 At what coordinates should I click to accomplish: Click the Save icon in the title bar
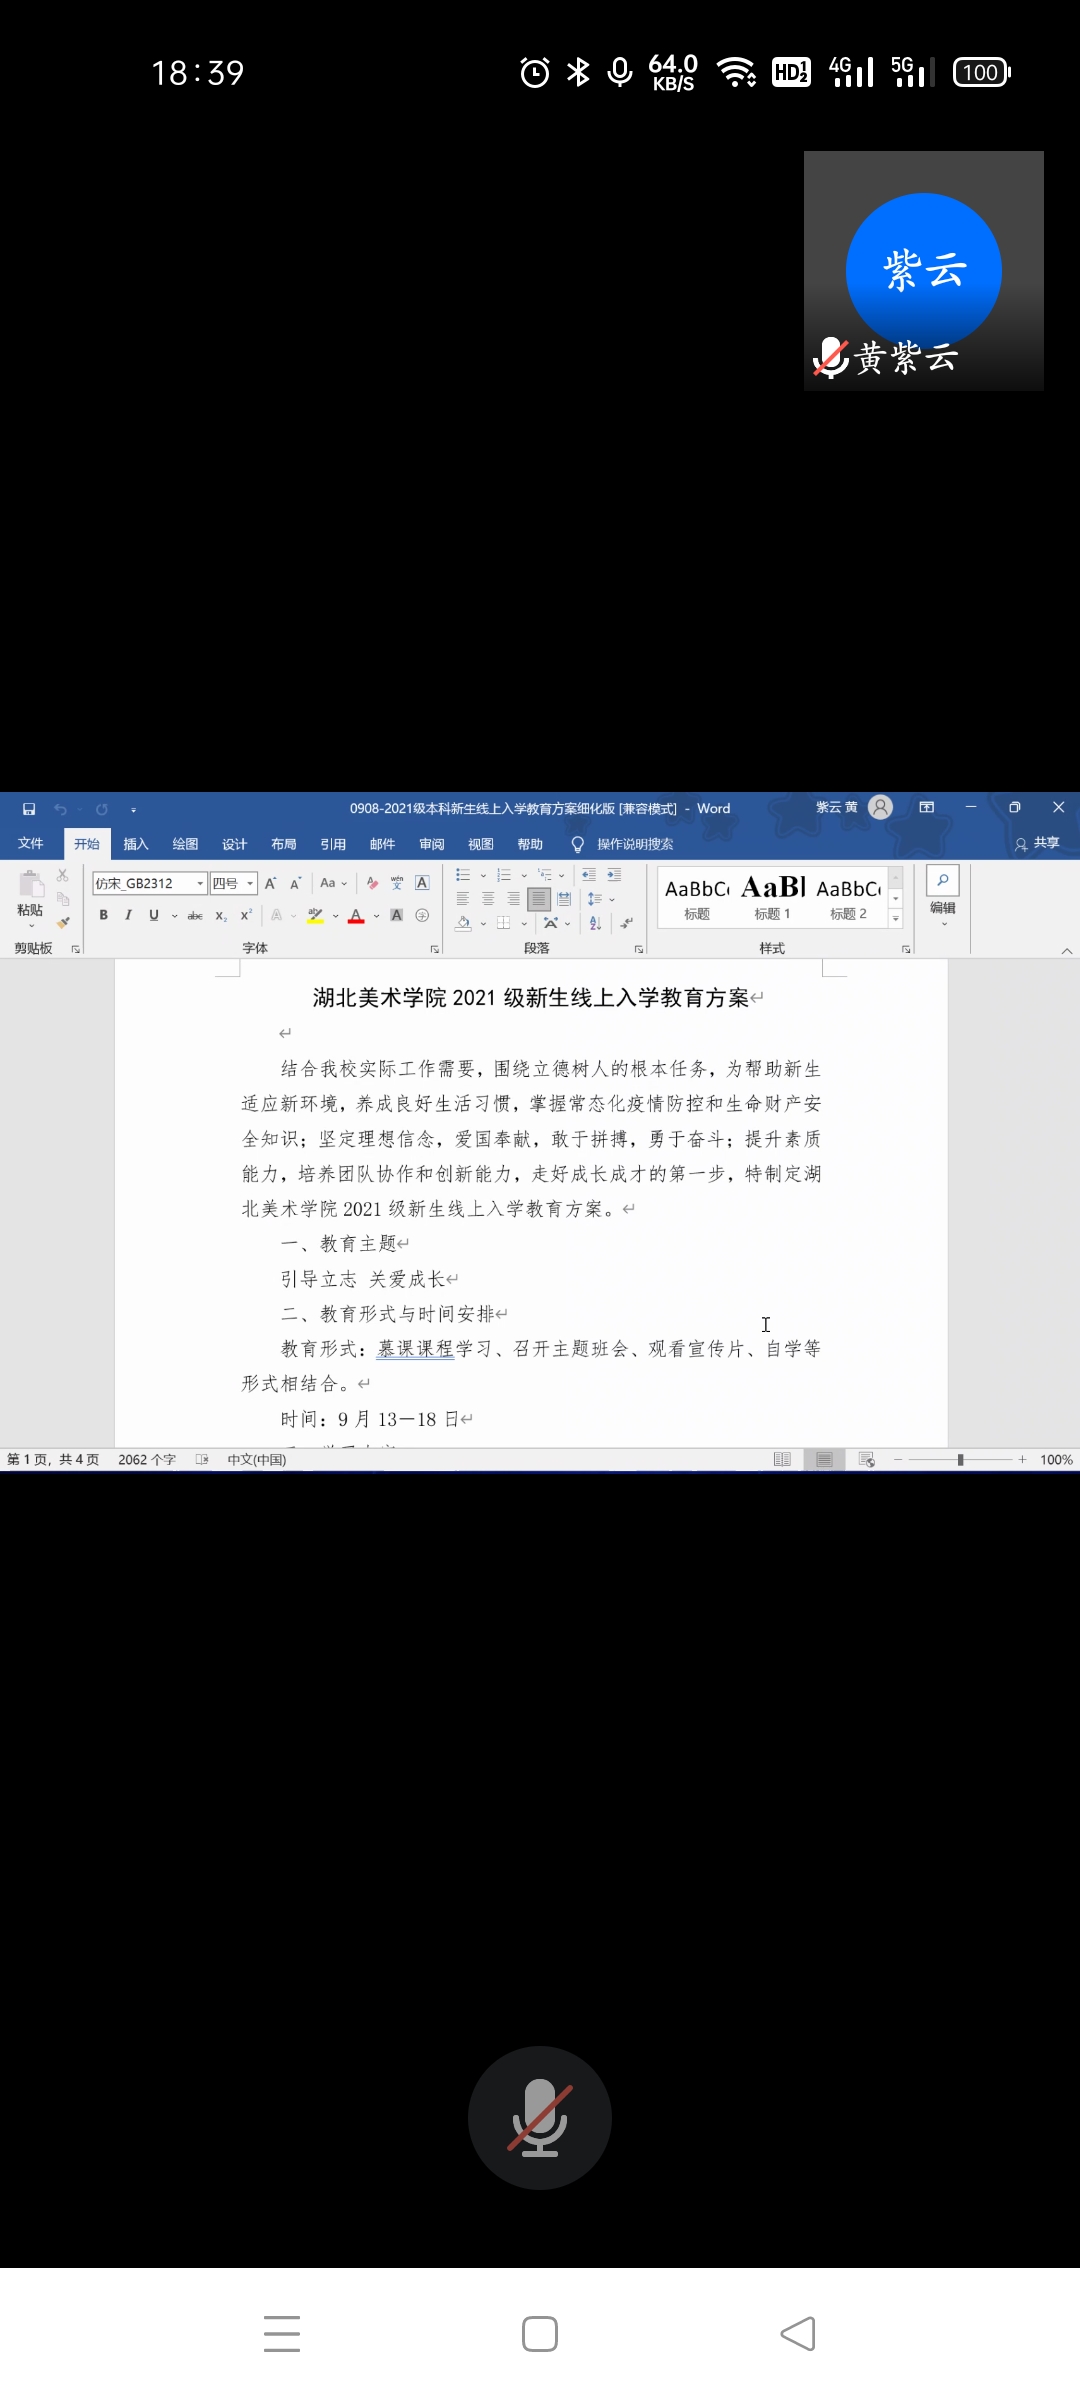pos(29,809)
